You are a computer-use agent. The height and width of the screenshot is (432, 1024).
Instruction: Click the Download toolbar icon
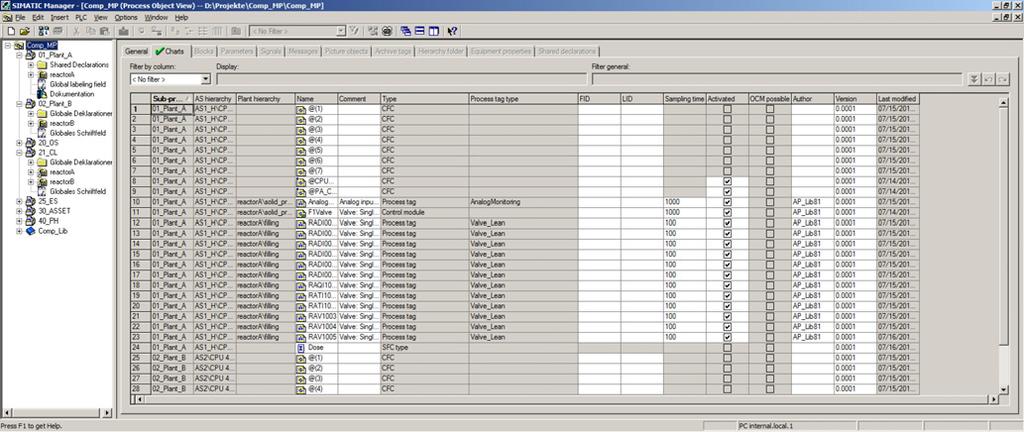123,31
